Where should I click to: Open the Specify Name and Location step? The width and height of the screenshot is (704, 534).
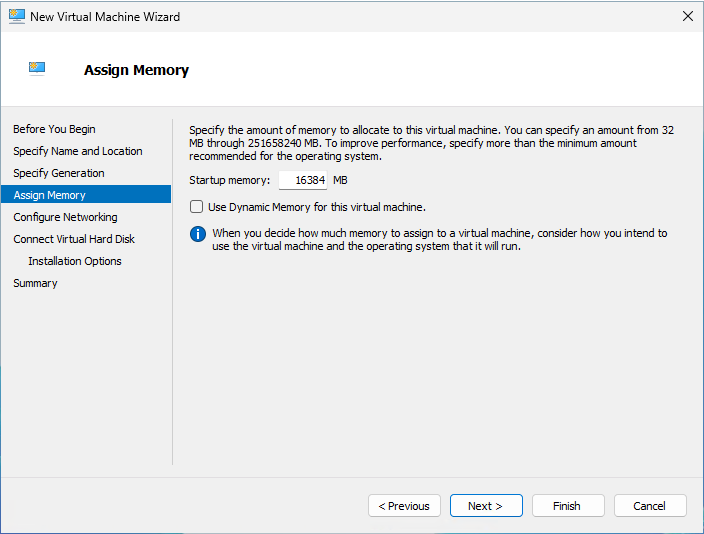click(x=77, y=151)
